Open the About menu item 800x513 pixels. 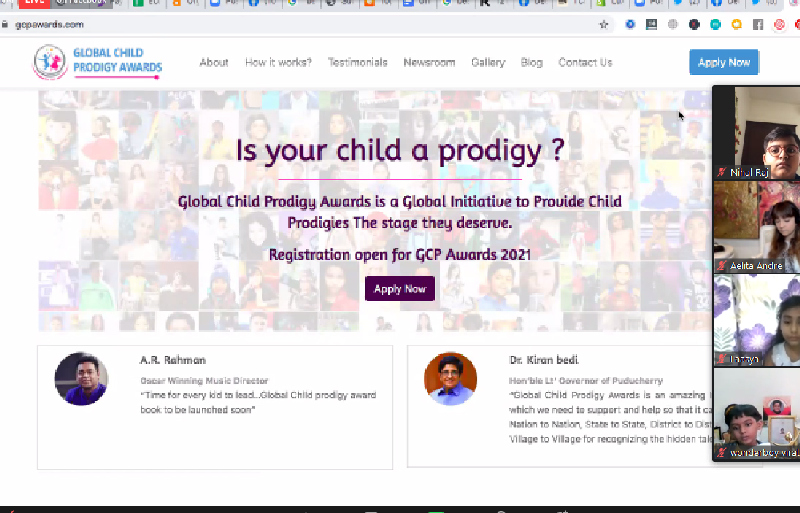point(214,62)
